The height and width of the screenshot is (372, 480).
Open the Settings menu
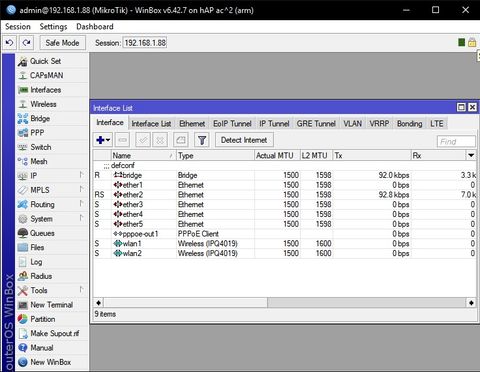pyautogui.click(x=53, y=27)
